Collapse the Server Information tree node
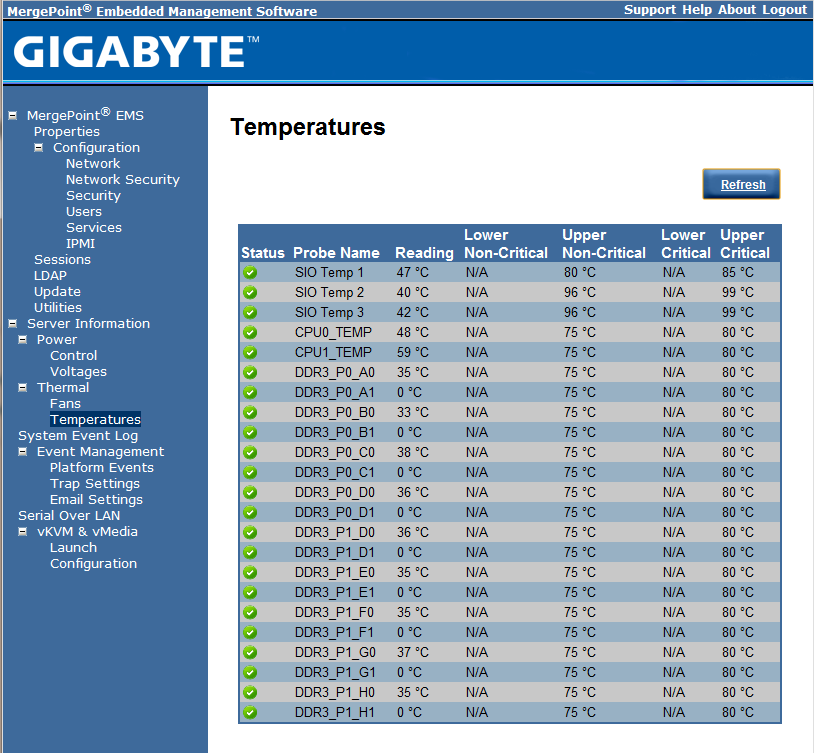The width and height of the screenshot is (814, 753). pyautogui.click(x=13, y=324)
